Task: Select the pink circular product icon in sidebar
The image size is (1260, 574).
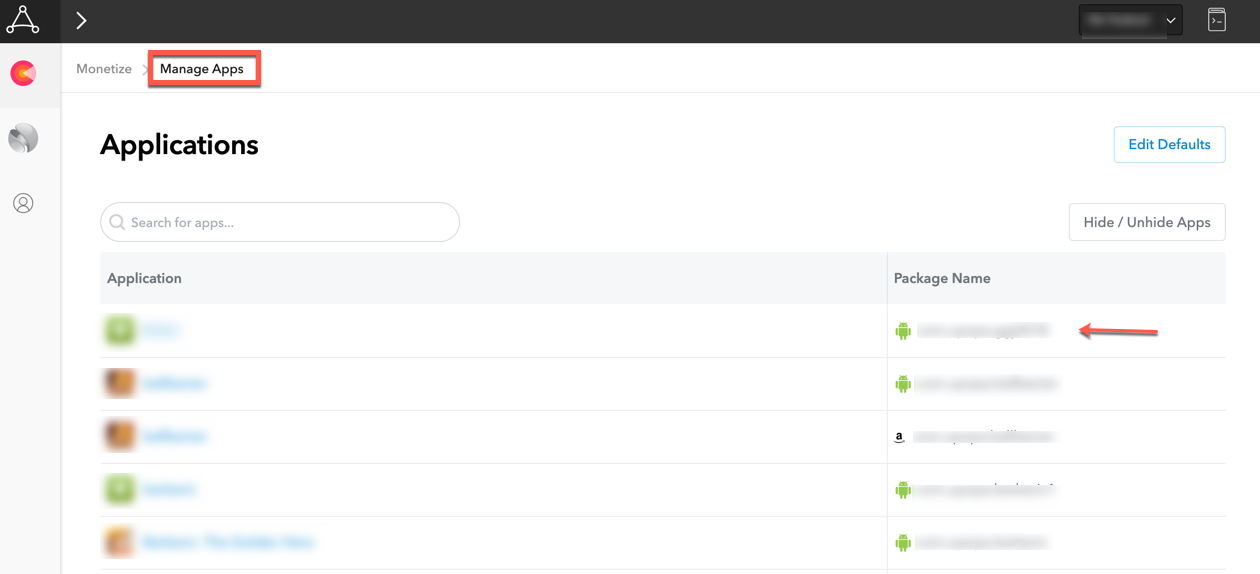Action: point(23,73)
